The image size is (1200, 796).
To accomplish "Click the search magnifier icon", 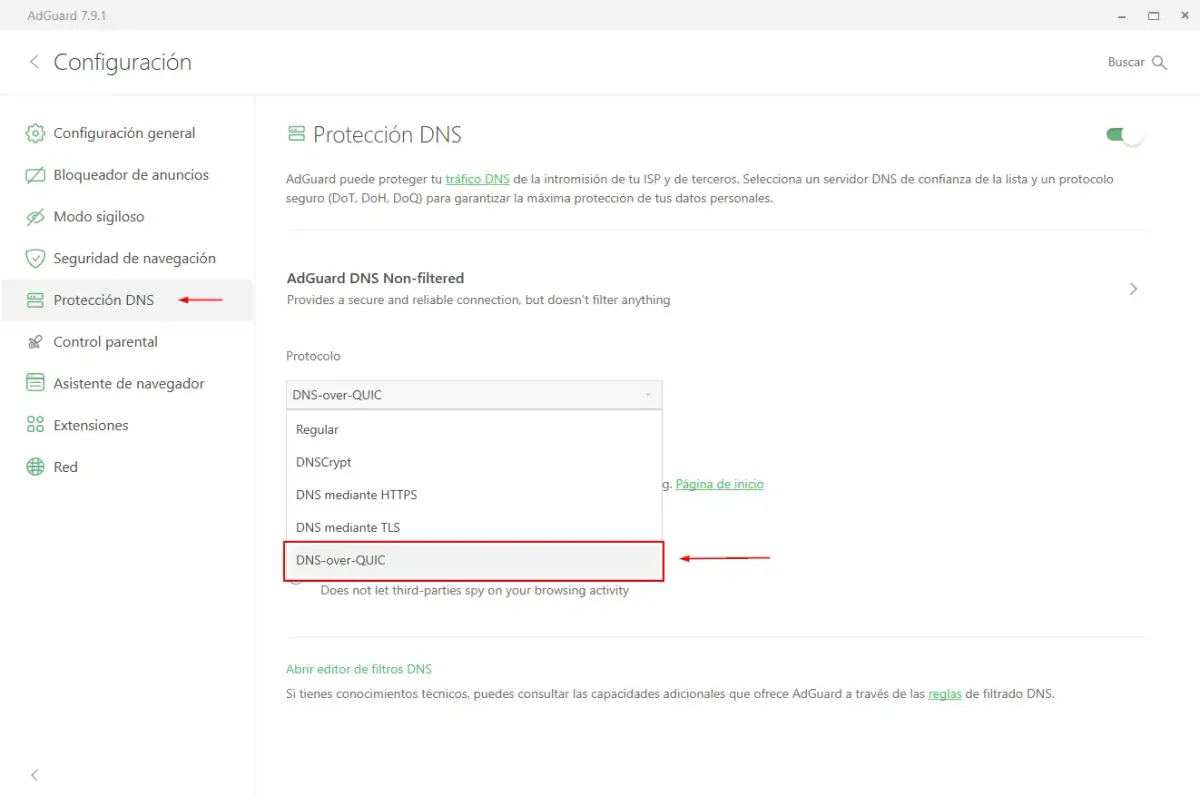I will pos(1159,62).
